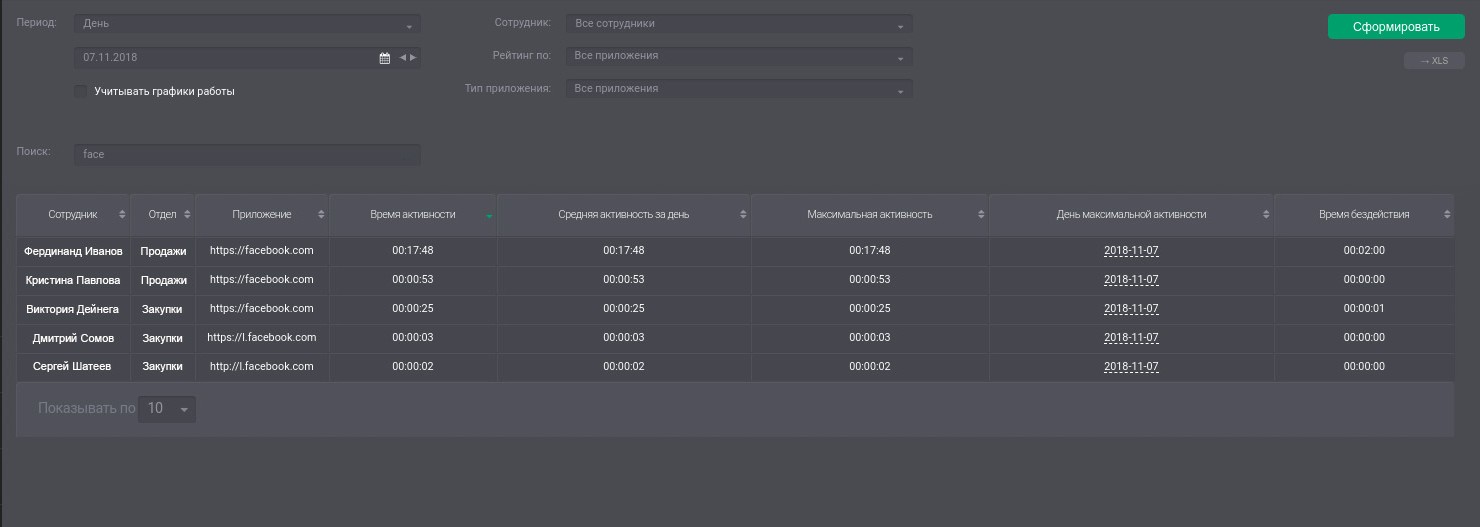
Task: Open 2018-11-07 link for Фердинанд Иванов
Action: click(1131, 251)
